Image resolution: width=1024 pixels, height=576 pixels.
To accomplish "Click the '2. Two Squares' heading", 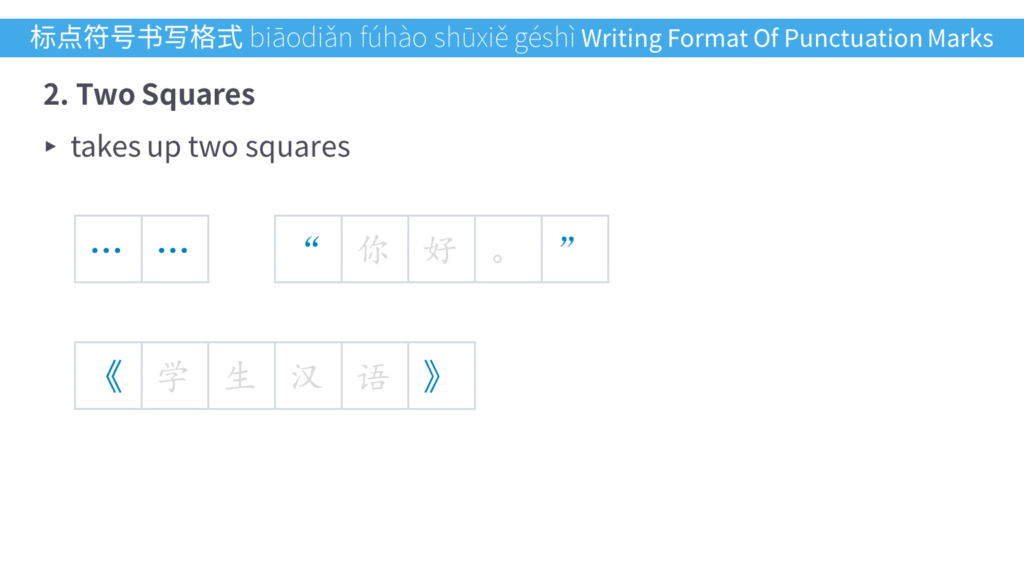I will pos(149,95).
